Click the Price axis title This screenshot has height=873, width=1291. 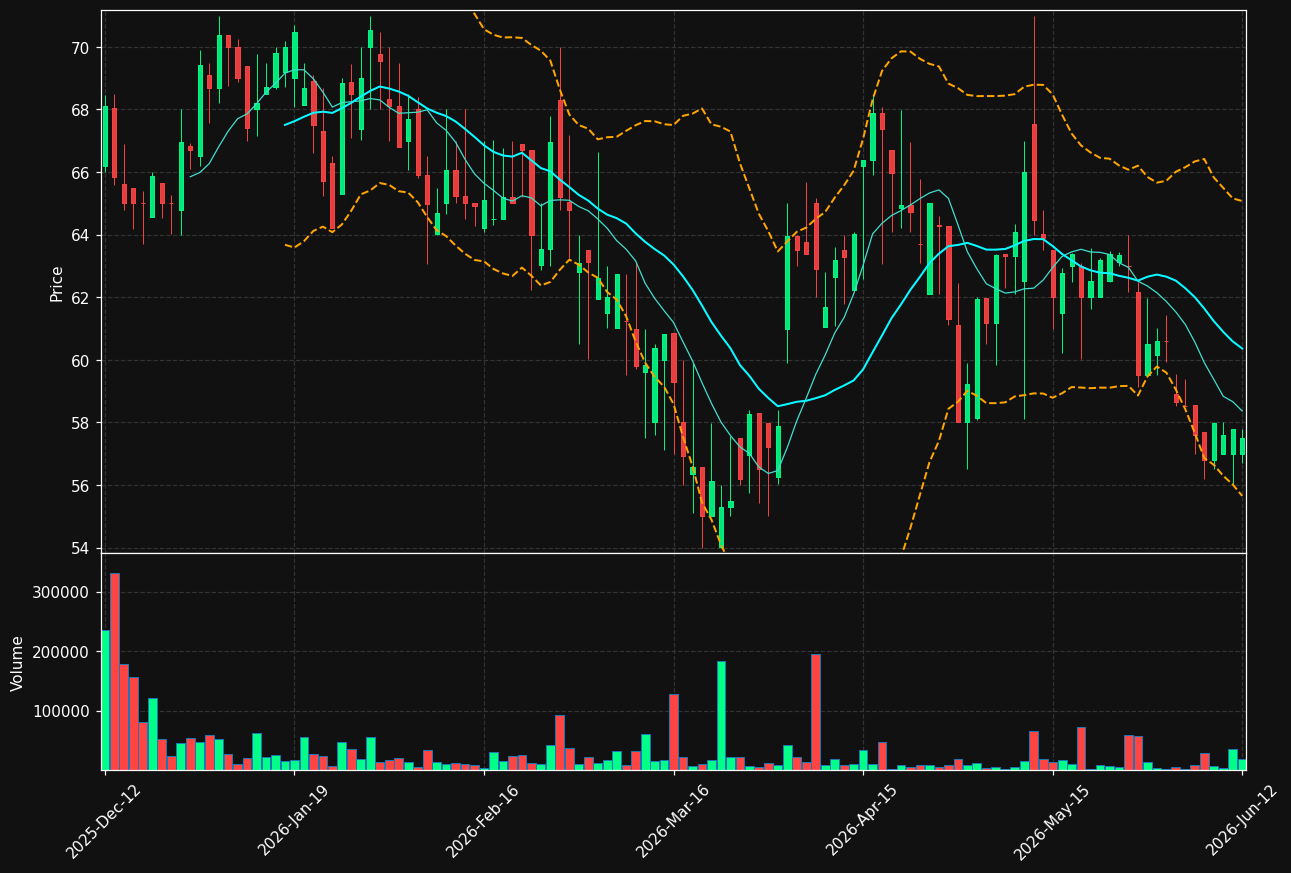57,283
